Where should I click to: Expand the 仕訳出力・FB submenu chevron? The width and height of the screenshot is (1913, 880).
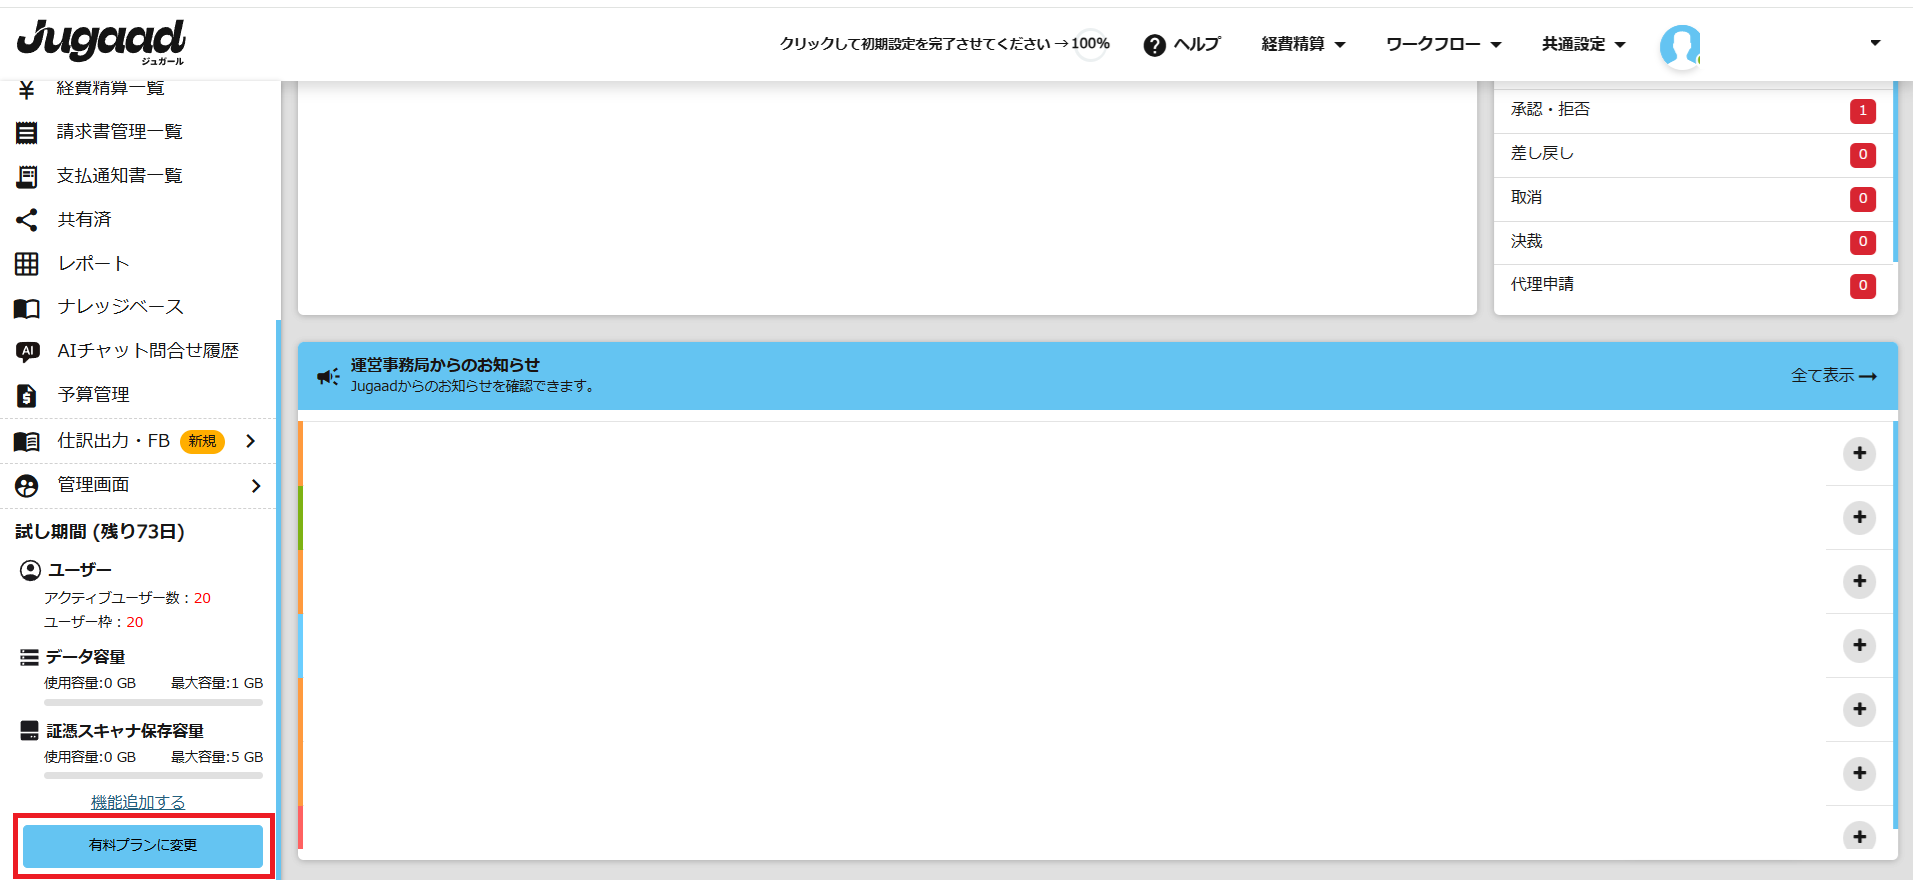[x=251, y=441]
